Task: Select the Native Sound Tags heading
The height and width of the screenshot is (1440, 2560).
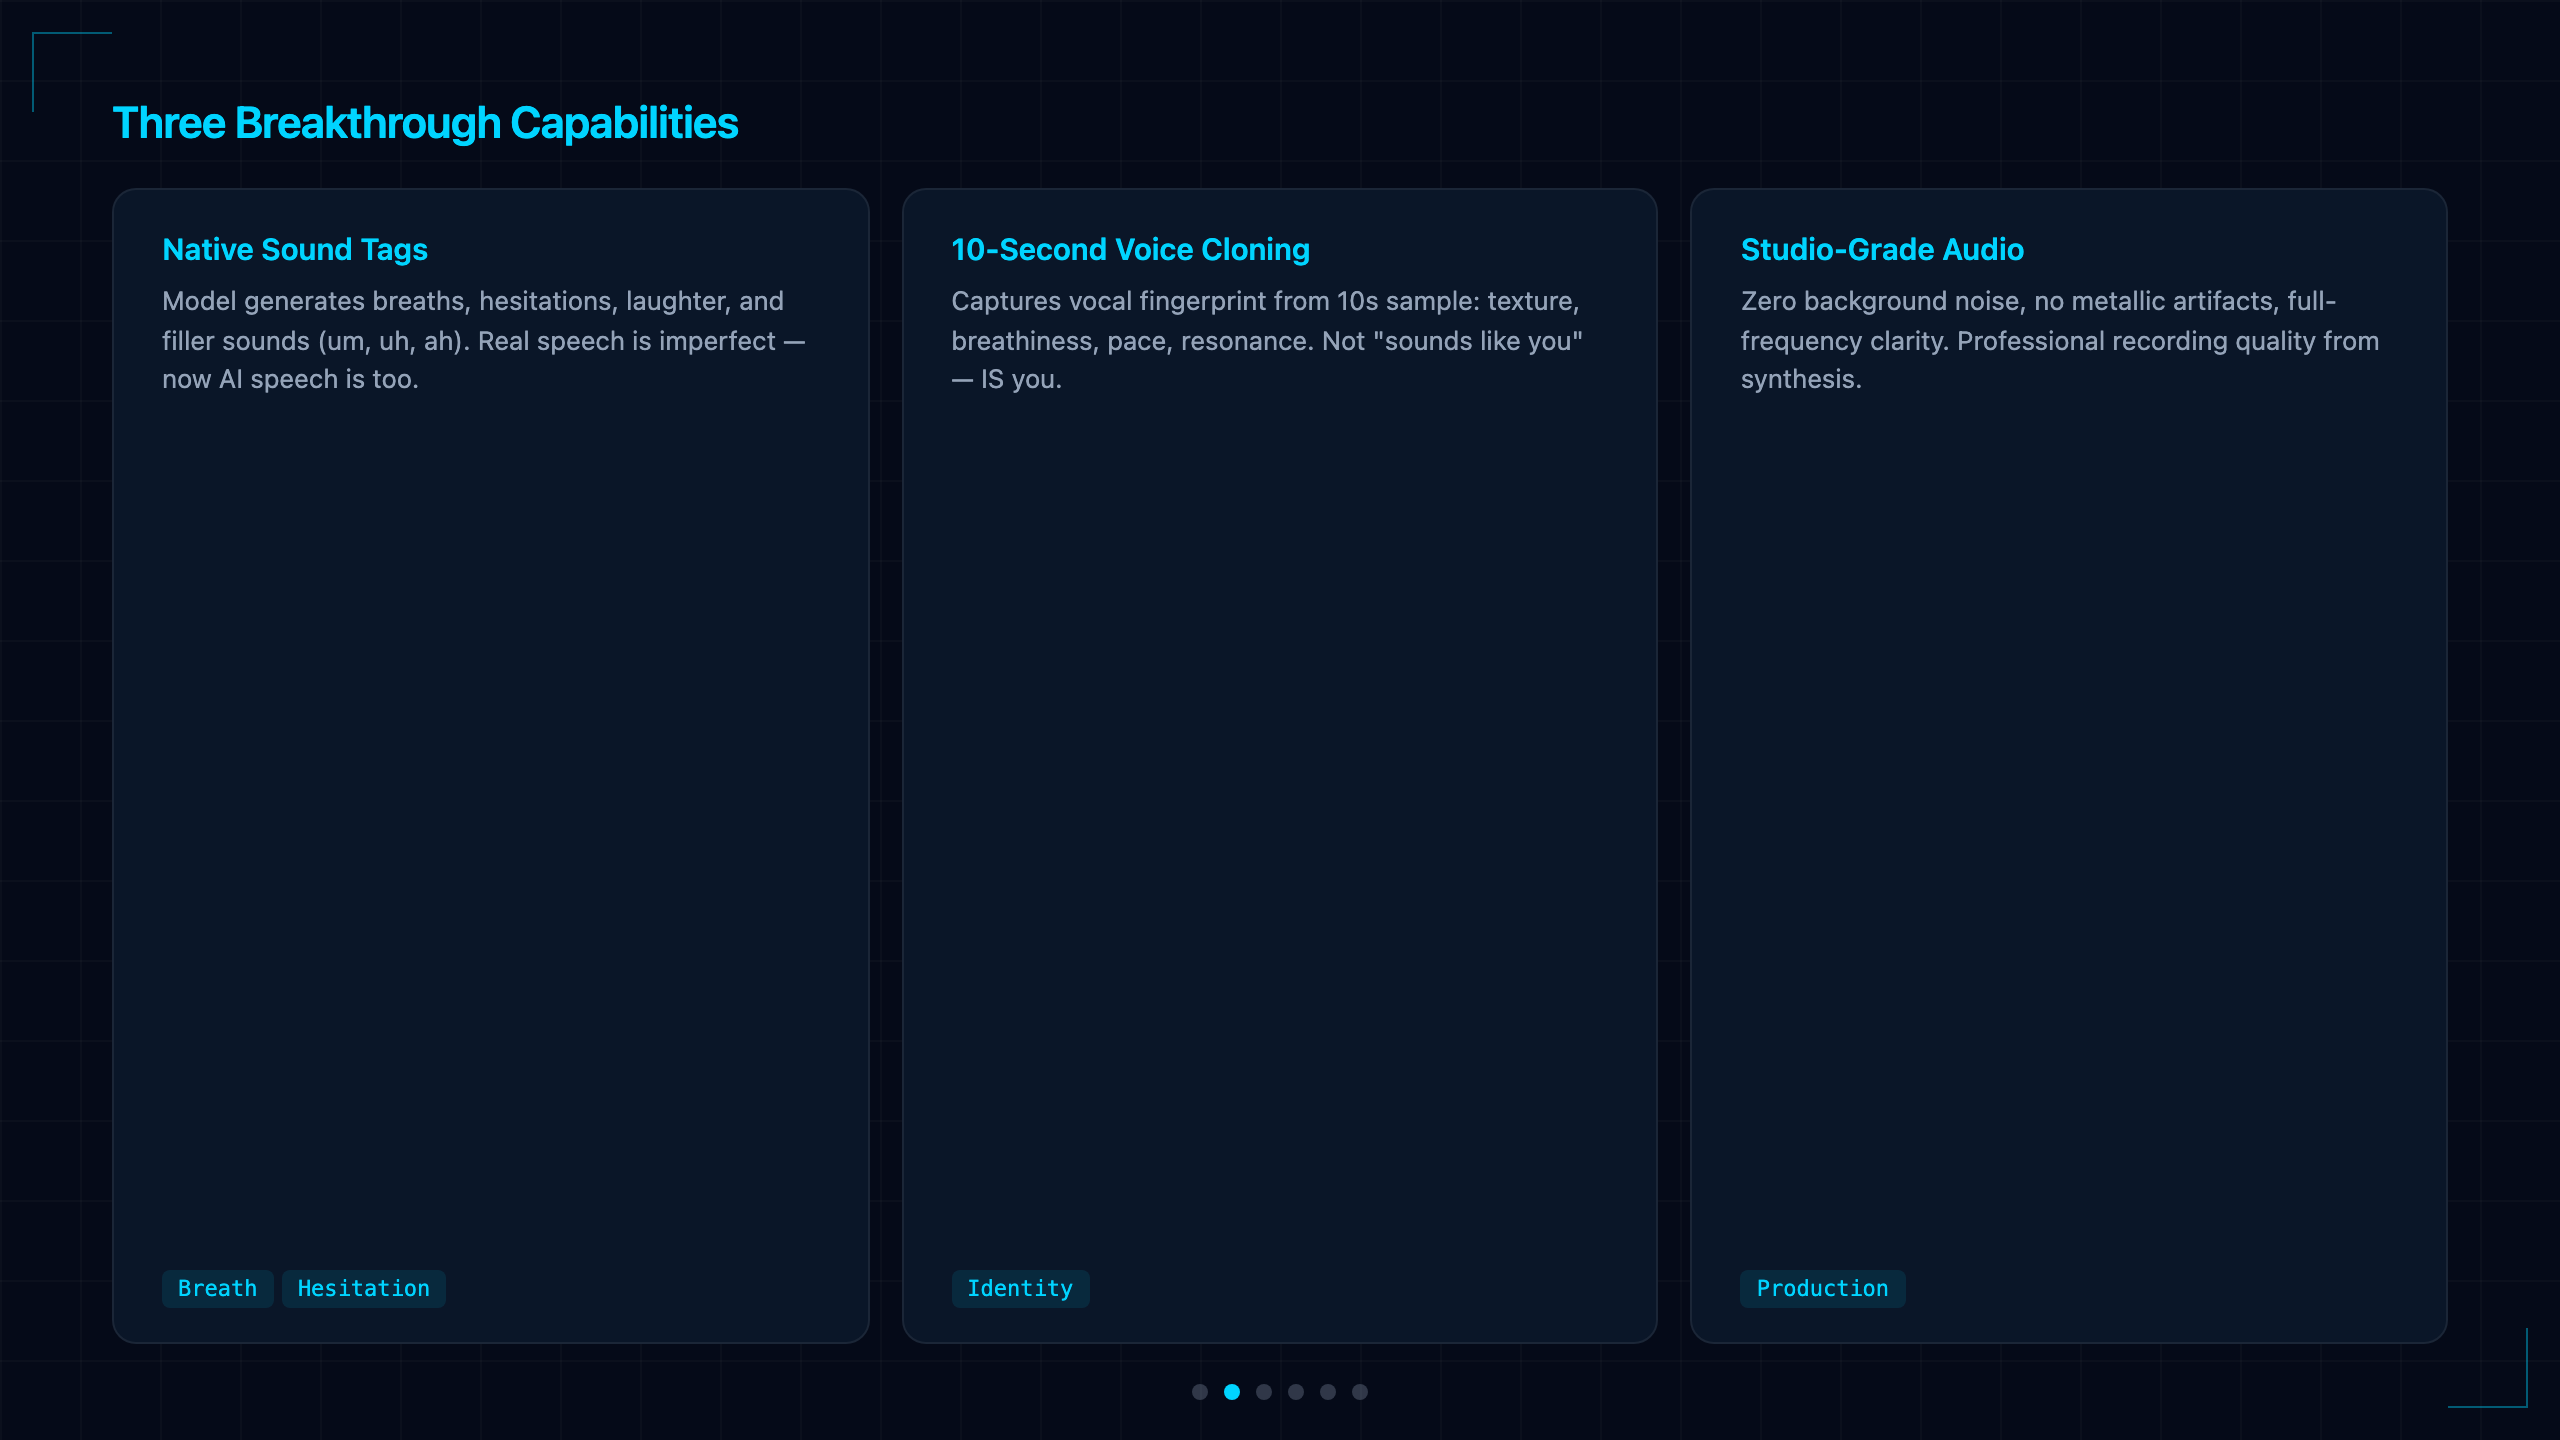Action: coord(295,250)
